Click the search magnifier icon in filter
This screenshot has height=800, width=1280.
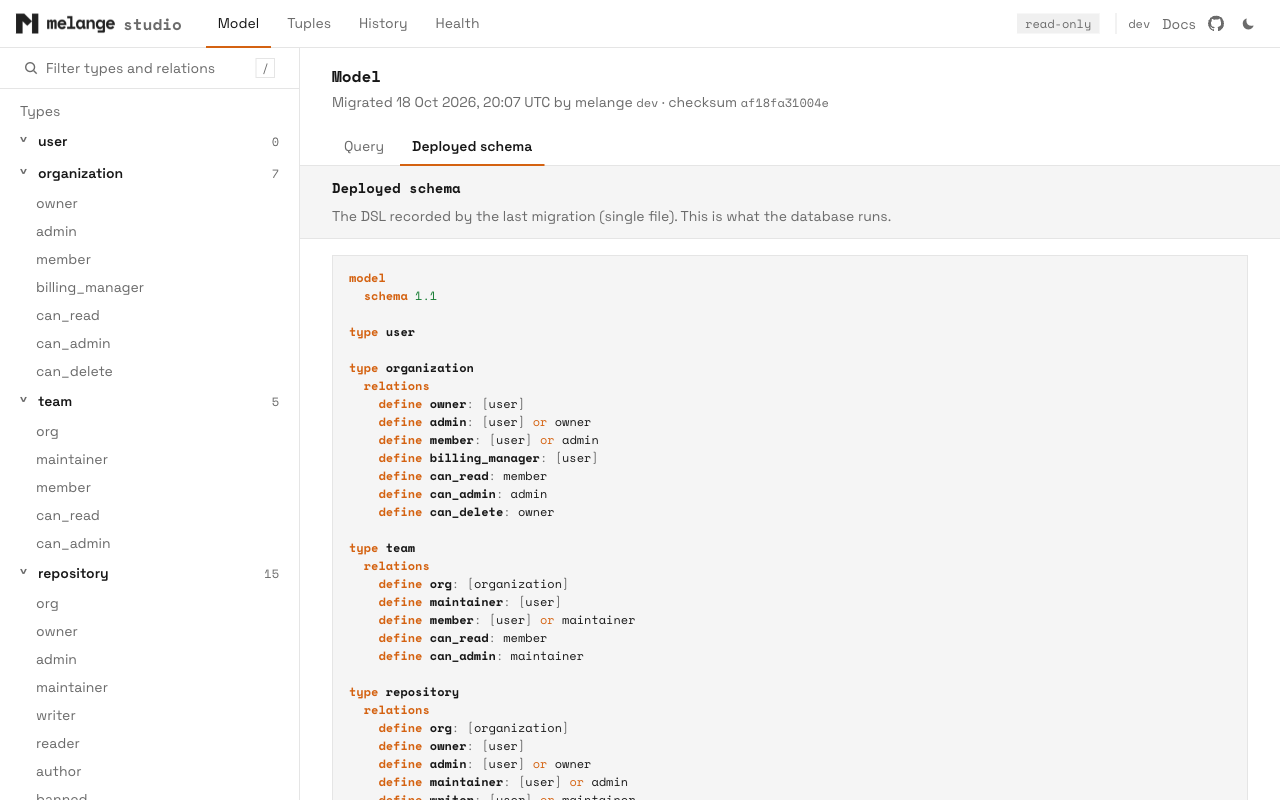(x=31, y=68)
